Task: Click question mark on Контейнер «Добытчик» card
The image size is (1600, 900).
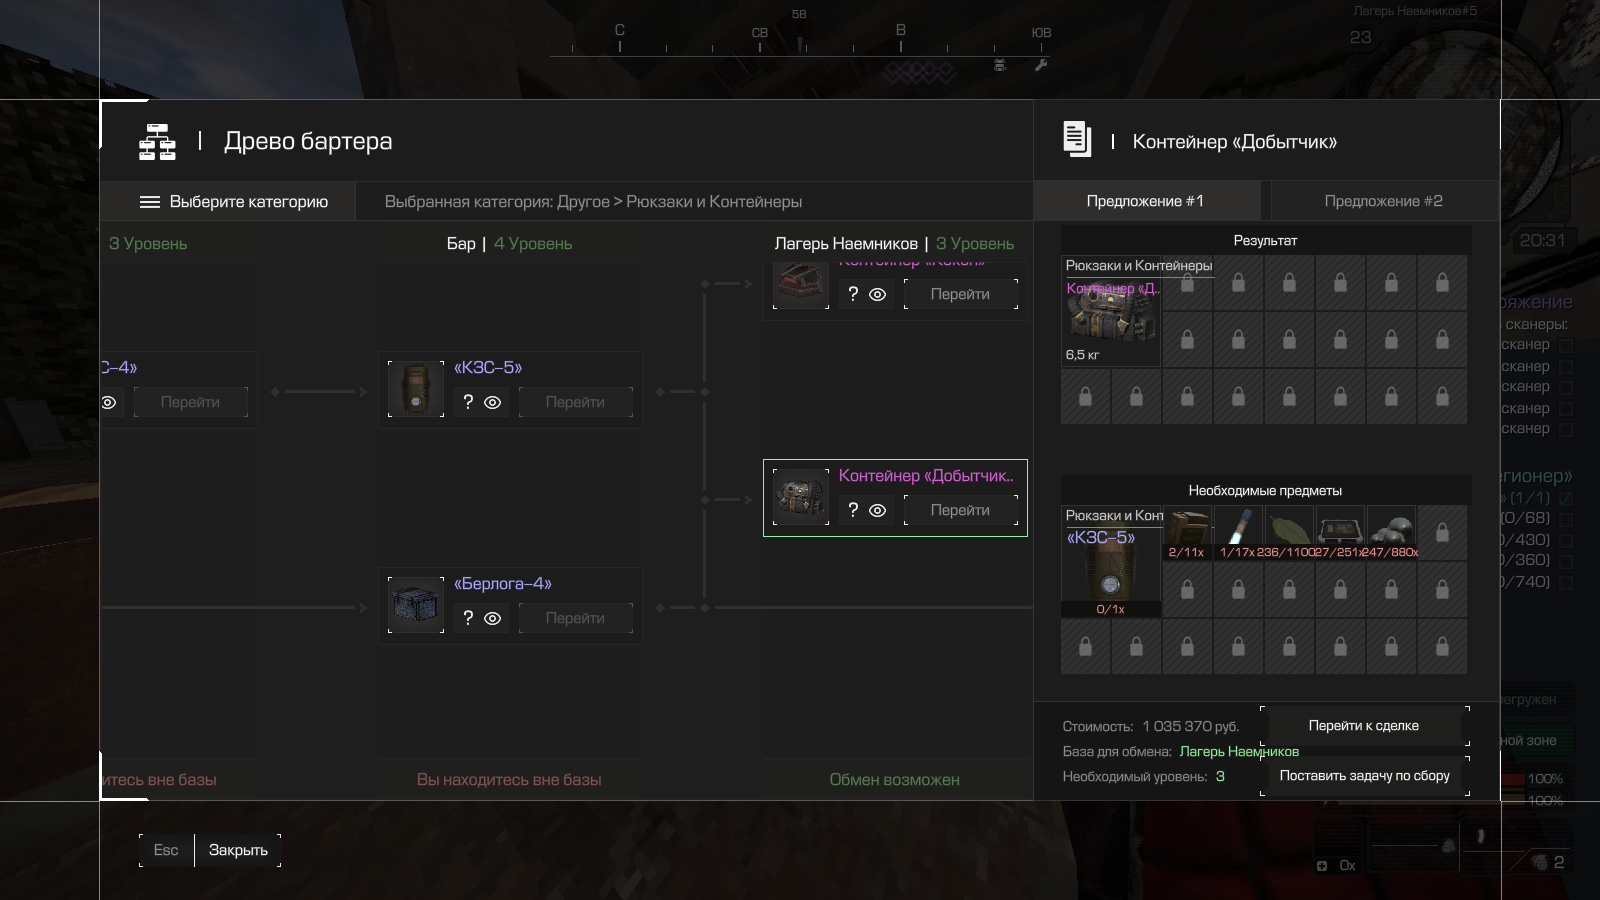Action: 853,510
